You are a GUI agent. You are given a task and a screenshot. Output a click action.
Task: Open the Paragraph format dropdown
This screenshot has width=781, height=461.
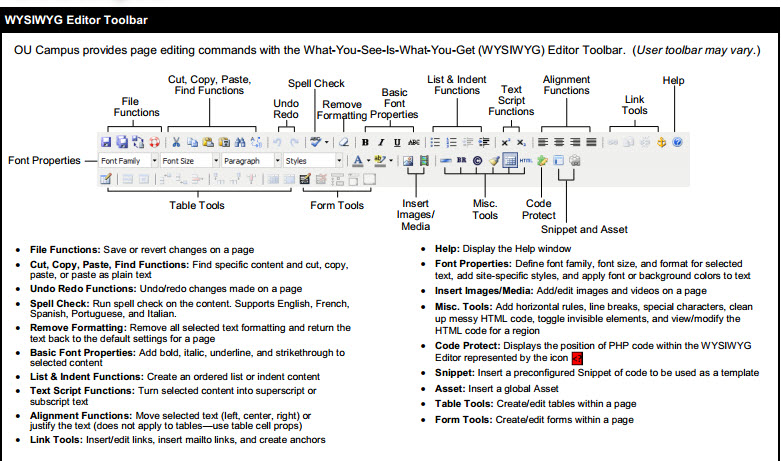tap(252, 161)
